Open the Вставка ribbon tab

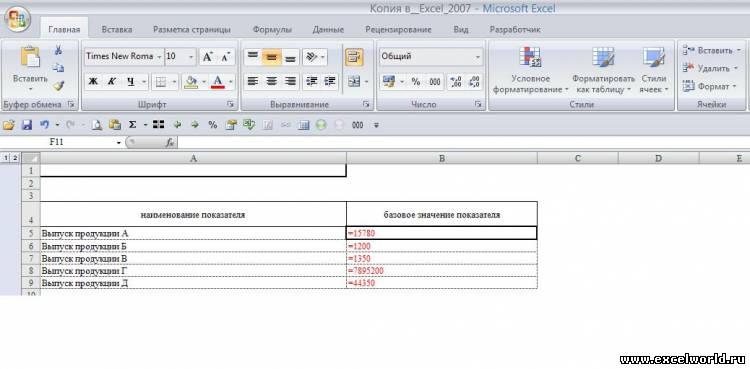117,29
